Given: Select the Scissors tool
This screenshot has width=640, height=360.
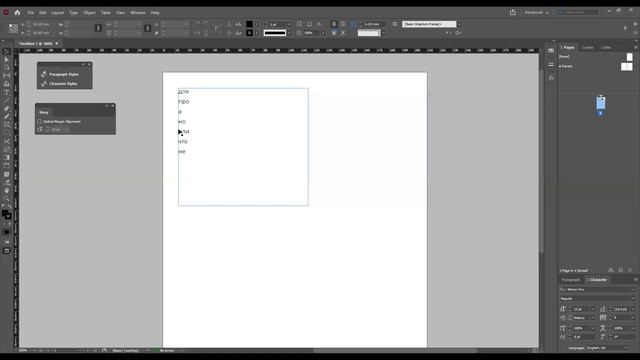Looking at the screenshot, I should point(7,142).
